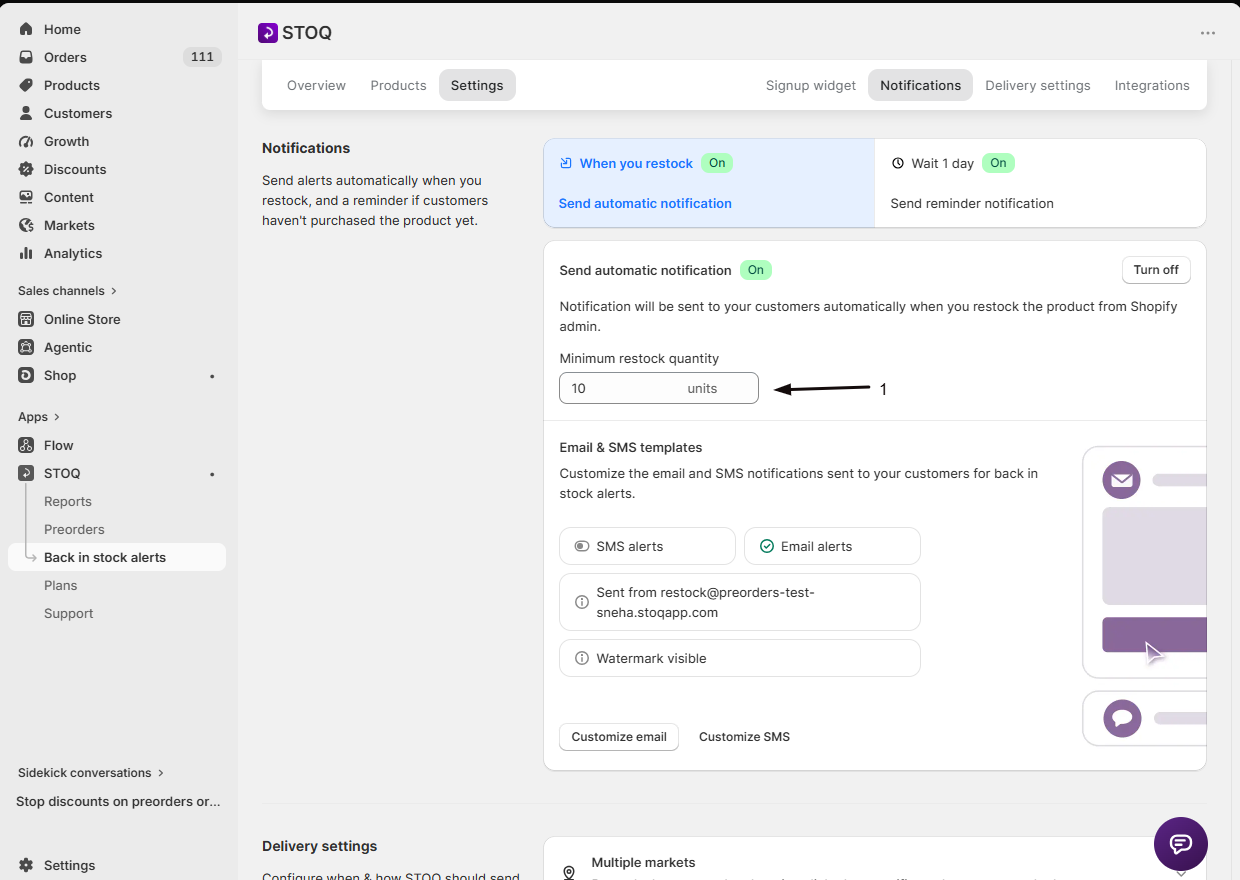Click the info icon beside Watermark visible
1240x880 pixels.
tap(582, 658)
